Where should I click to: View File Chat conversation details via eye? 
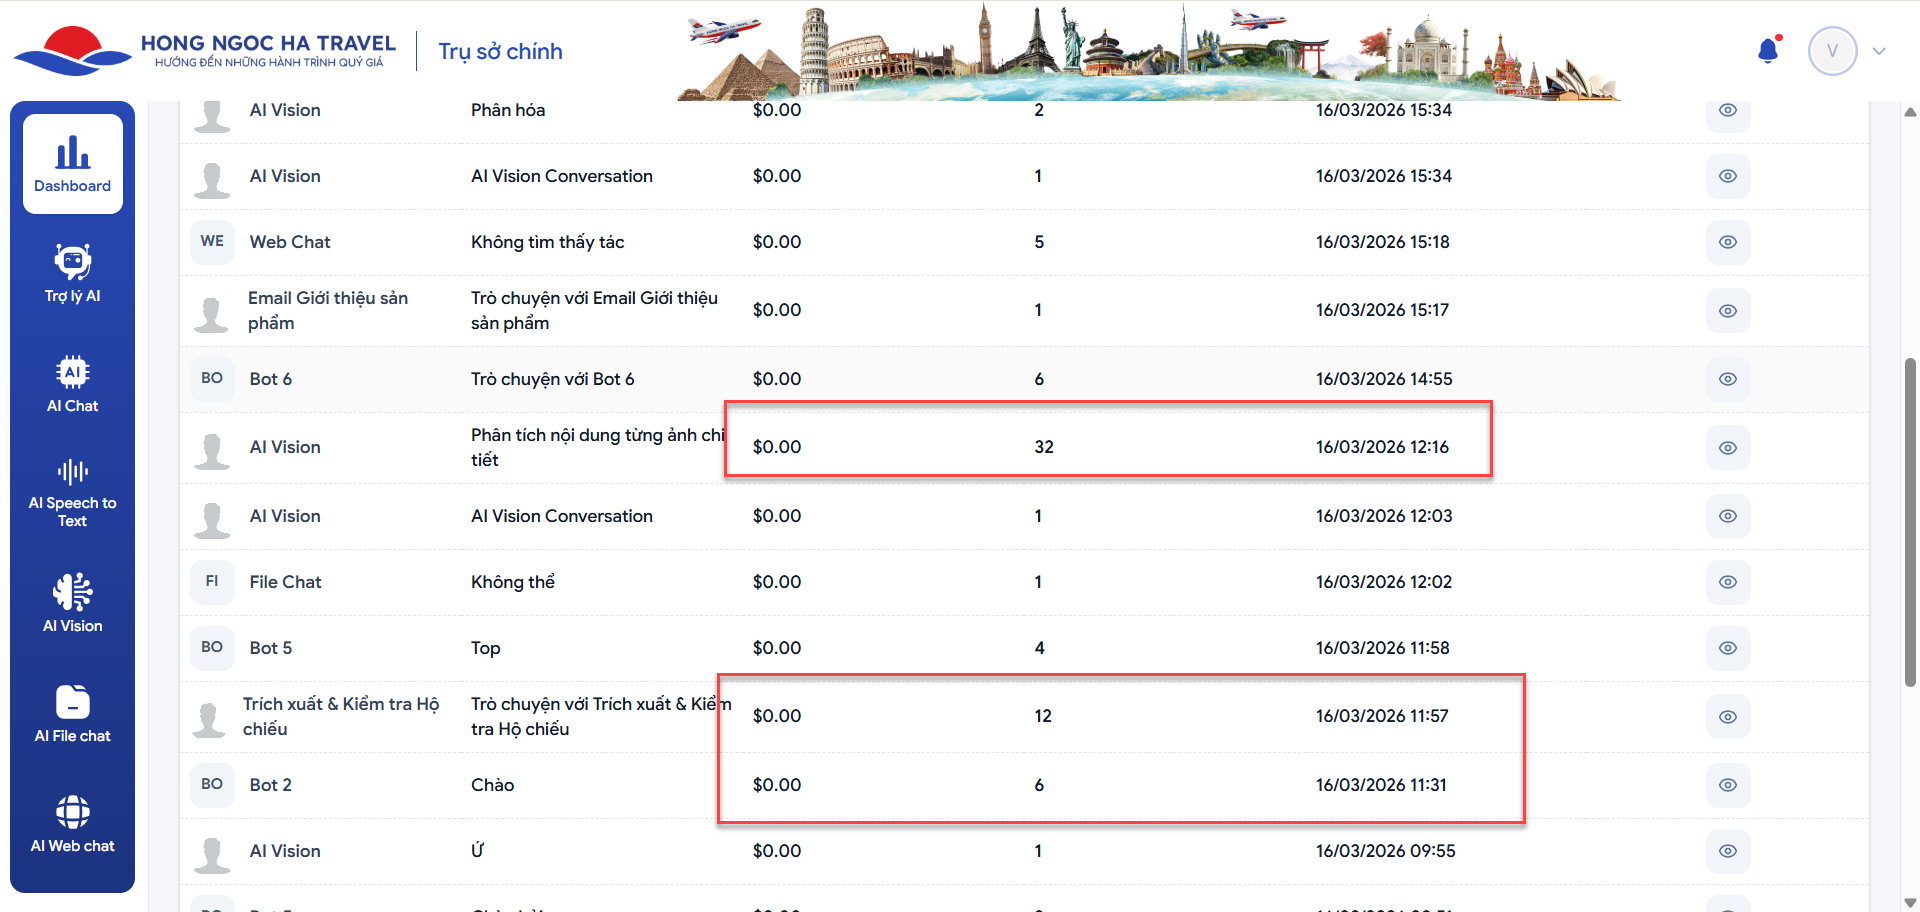1727,582
